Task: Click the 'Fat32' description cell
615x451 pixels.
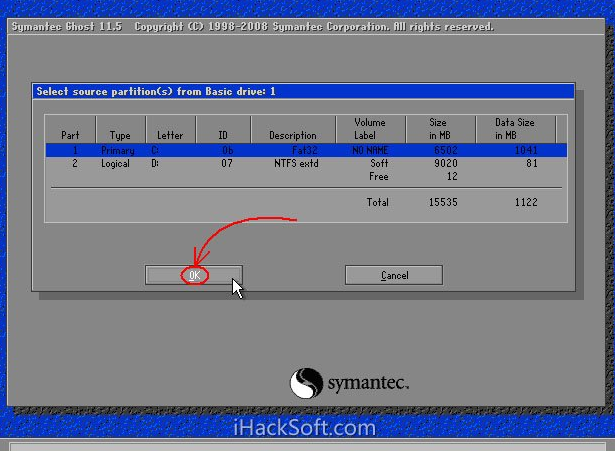Action: pos(305,150)
